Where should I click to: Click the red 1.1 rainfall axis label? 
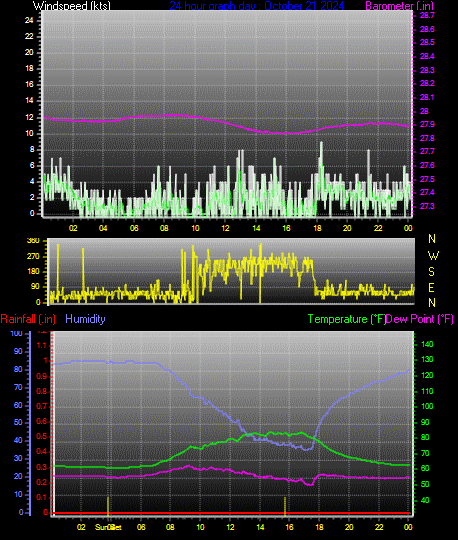tap(42, 345)
